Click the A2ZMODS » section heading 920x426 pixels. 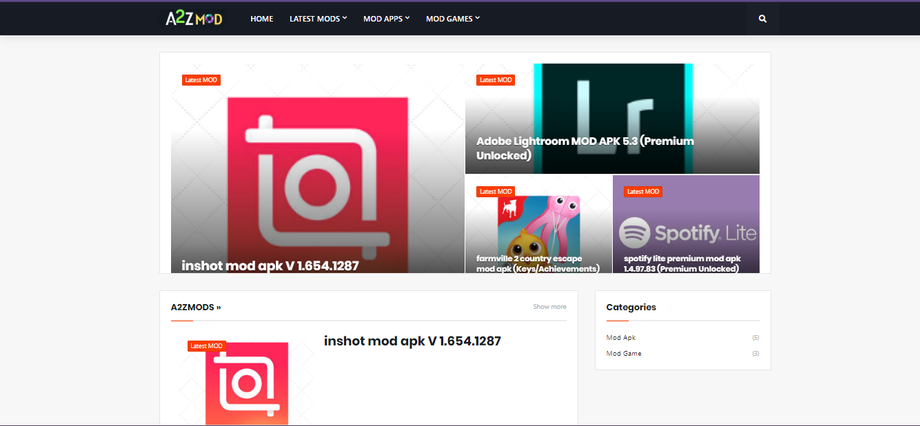(196, 307)
